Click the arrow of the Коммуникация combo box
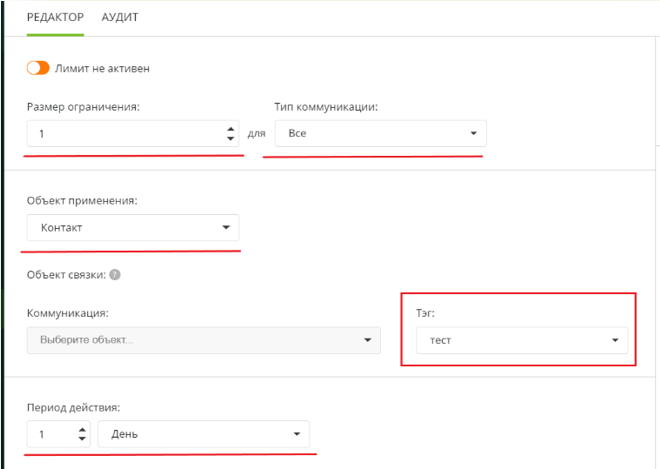The image size is (660, 469). click(367, 340)
